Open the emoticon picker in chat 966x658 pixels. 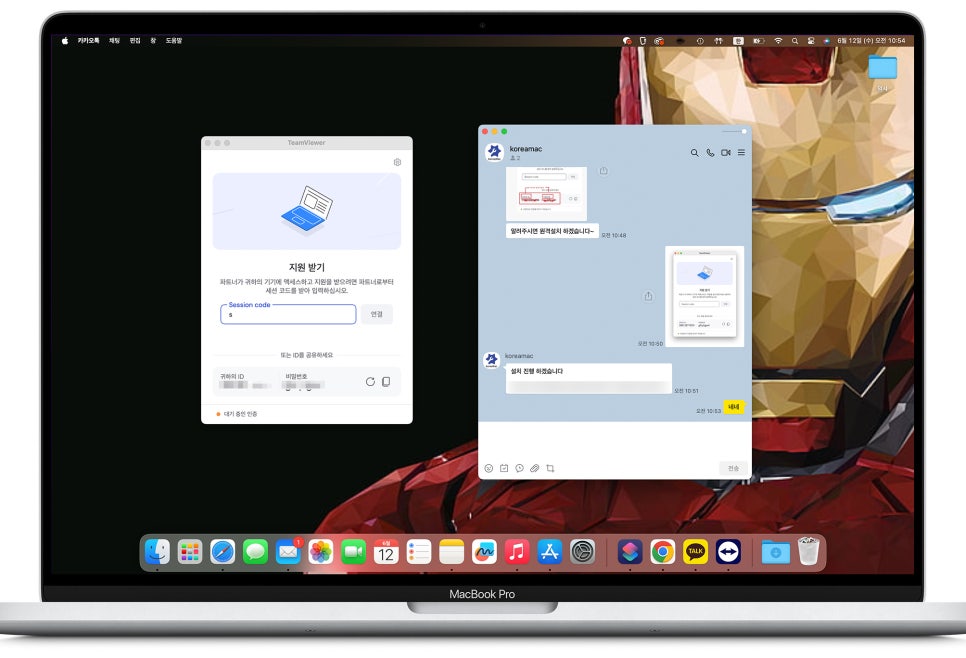point(489,468)
